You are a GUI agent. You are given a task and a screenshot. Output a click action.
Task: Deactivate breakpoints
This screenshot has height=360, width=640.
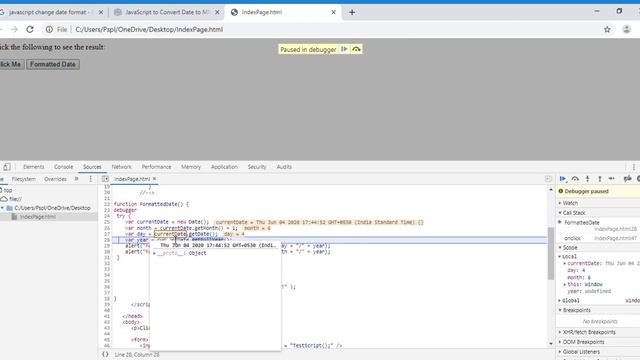tap(627, 179)
